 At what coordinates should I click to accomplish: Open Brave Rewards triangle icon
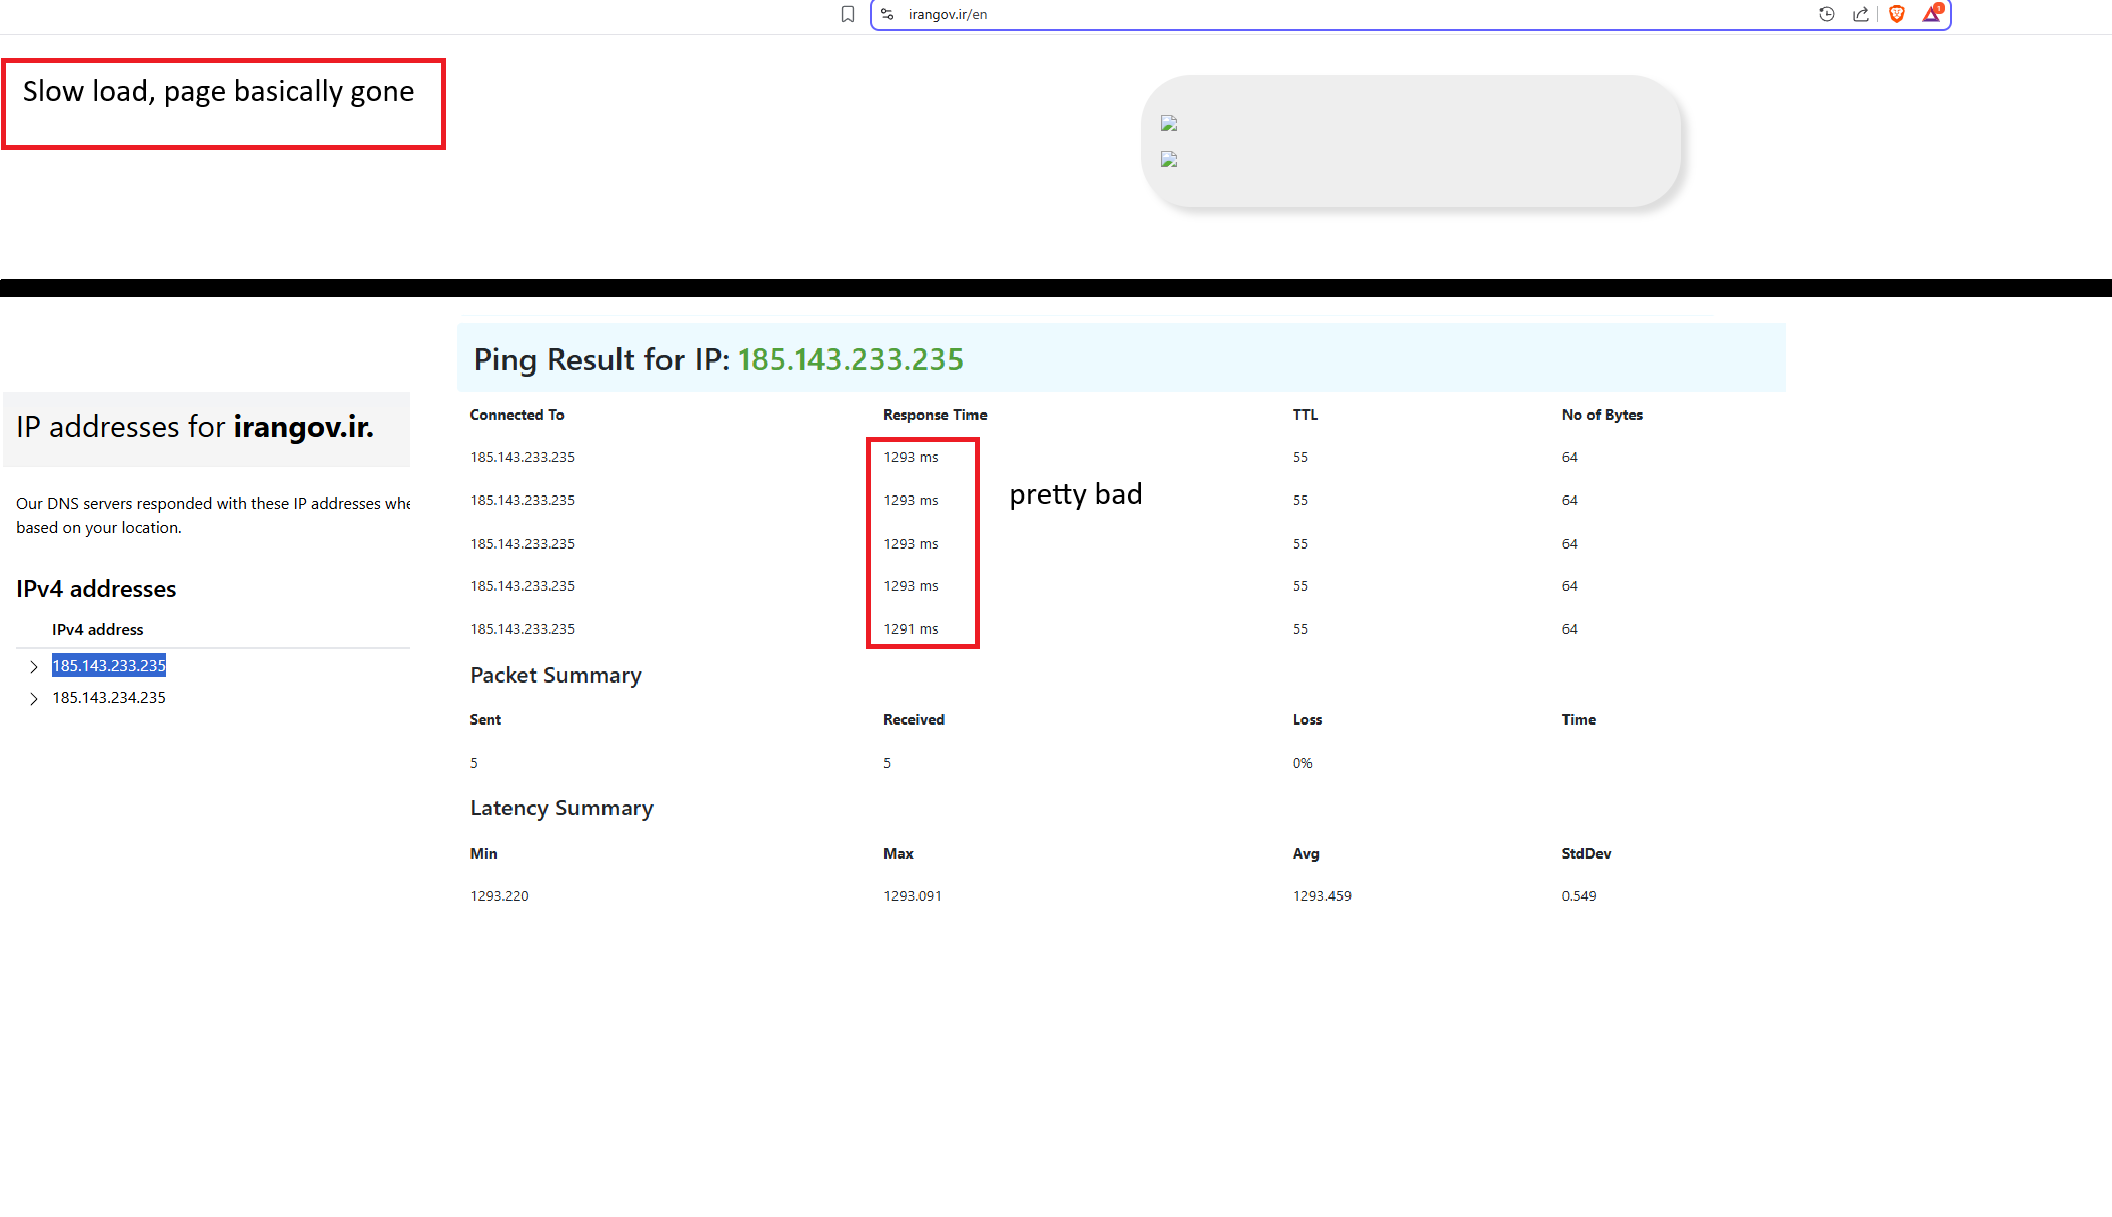pyautogui.click(x=1932, y=13)
